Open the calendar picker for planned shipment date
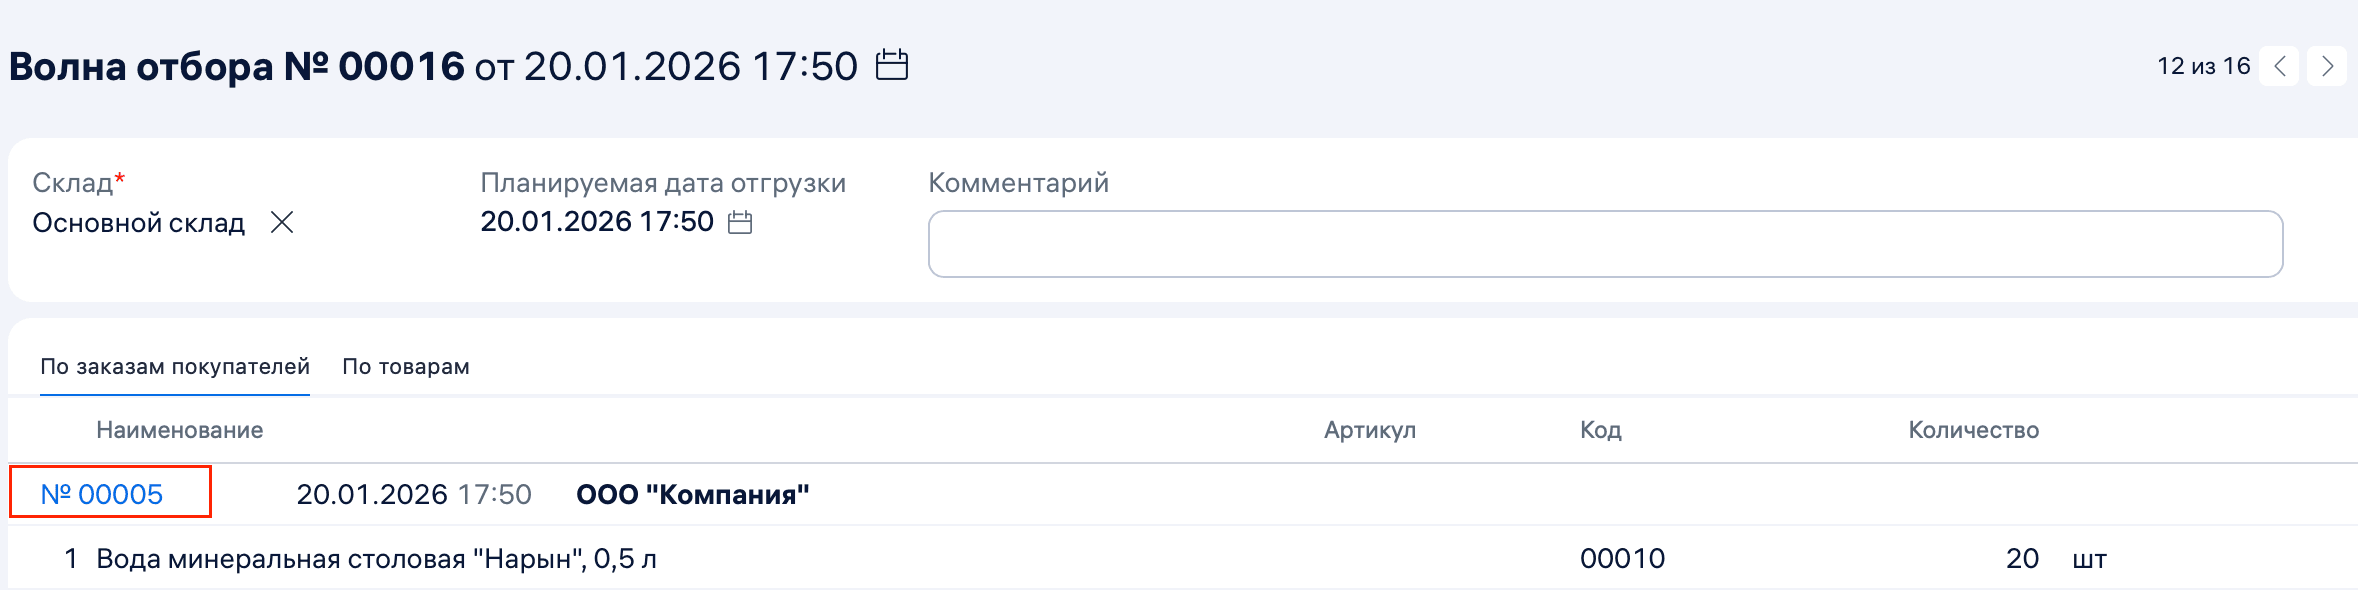This screenshot has height=590, width=2358. click(740, 222)
